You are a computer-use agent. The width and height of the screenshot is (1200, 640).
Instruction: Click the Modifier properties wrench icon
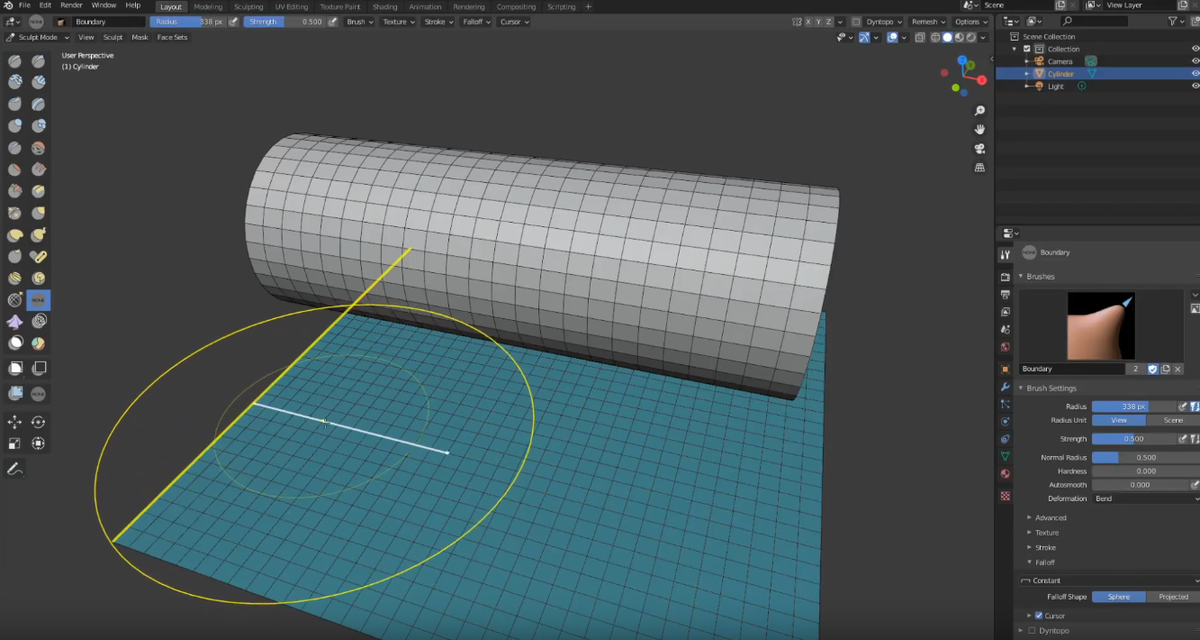1005,386
